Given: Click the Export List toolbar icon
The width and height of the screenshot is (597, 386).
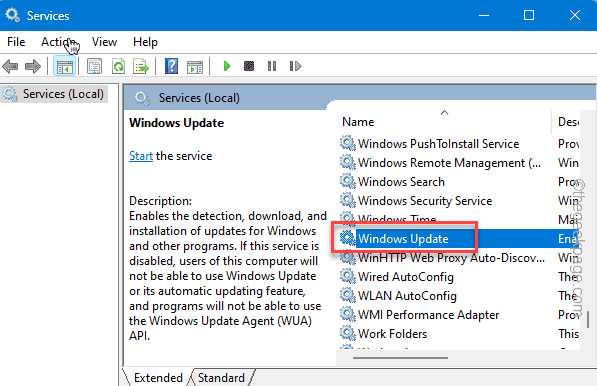Looking at the screenshot, I should [141, 67].
